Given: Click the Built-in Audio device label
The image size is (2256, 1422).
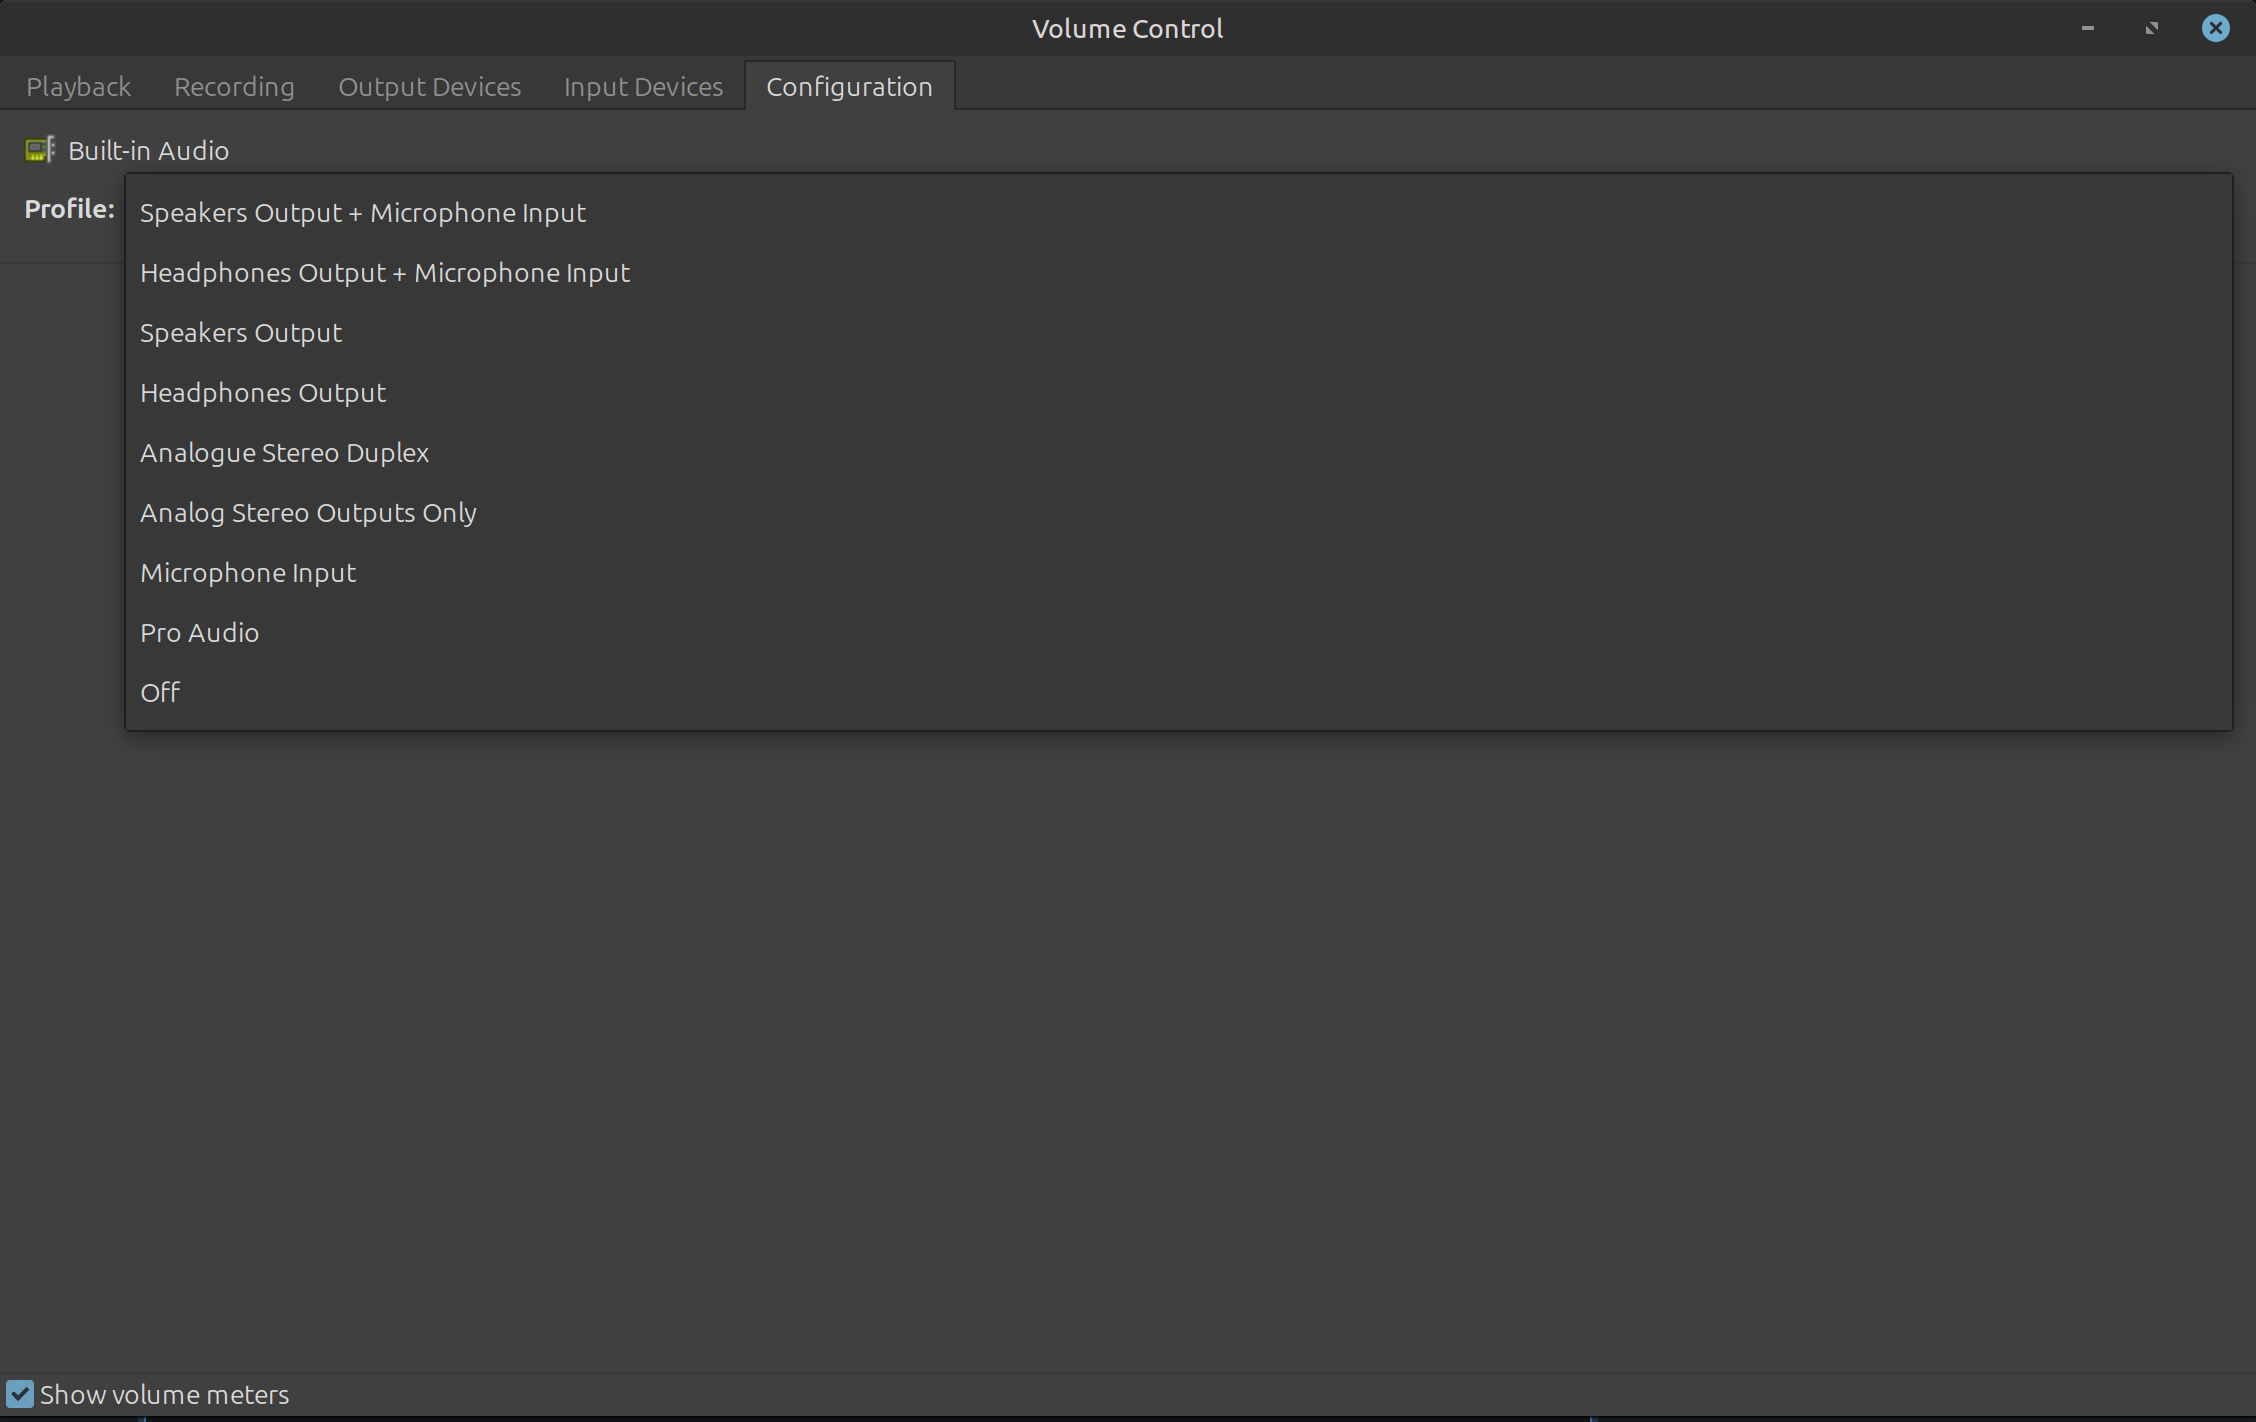Looking at the screenshot, I should click(148, 151).
